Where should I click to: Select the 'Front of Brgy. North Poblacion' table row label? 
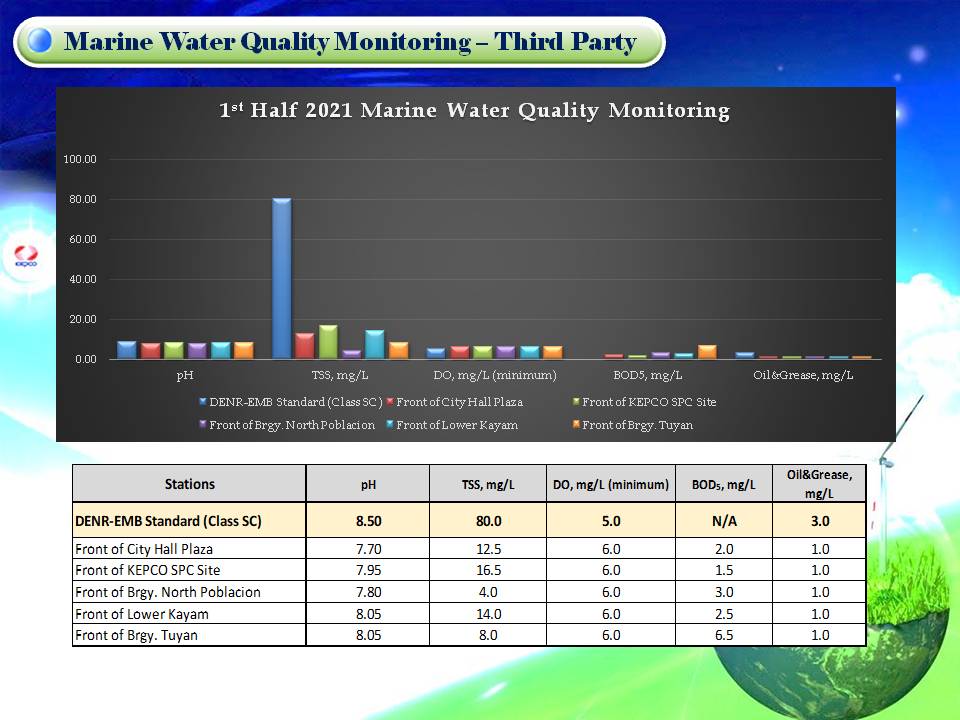168,592
